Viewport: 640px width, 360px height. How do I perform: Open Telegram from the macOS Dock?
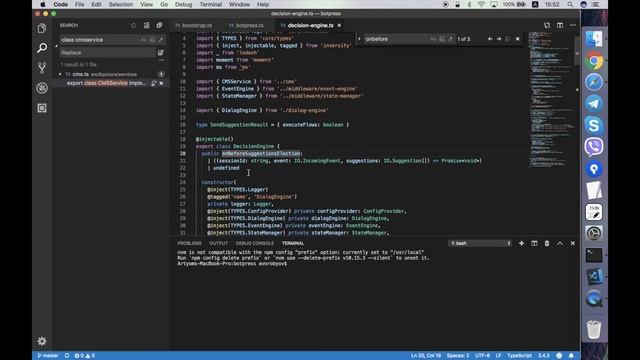(x=594, y=104)
